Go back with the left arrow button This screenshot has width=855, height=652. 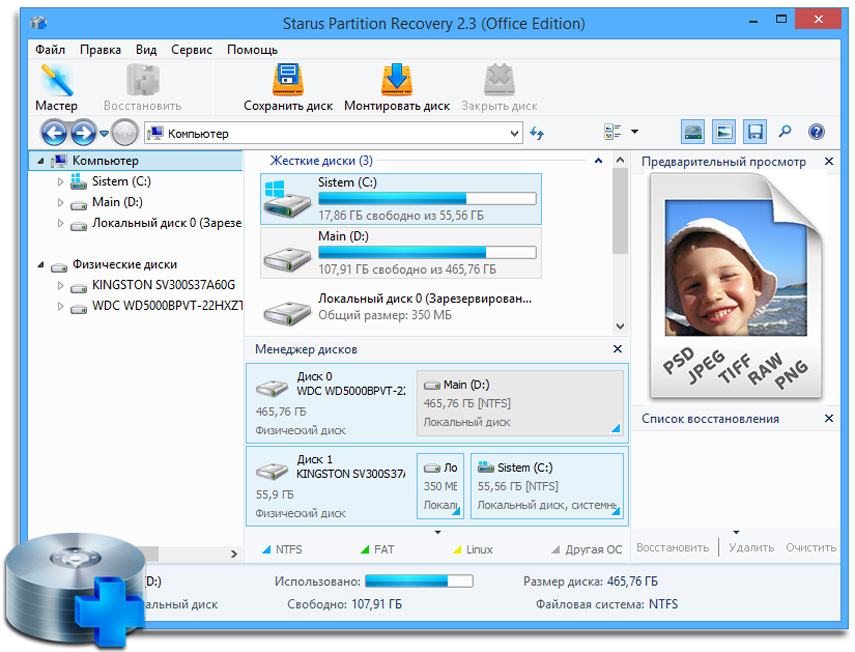pyautogui.click(x=53, y=132)
